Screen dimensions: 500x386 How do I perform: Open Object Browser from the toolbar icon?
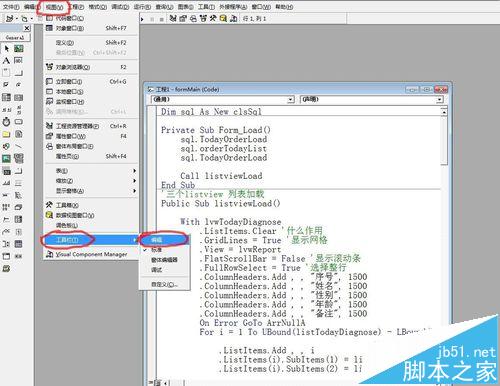[203, 18]
